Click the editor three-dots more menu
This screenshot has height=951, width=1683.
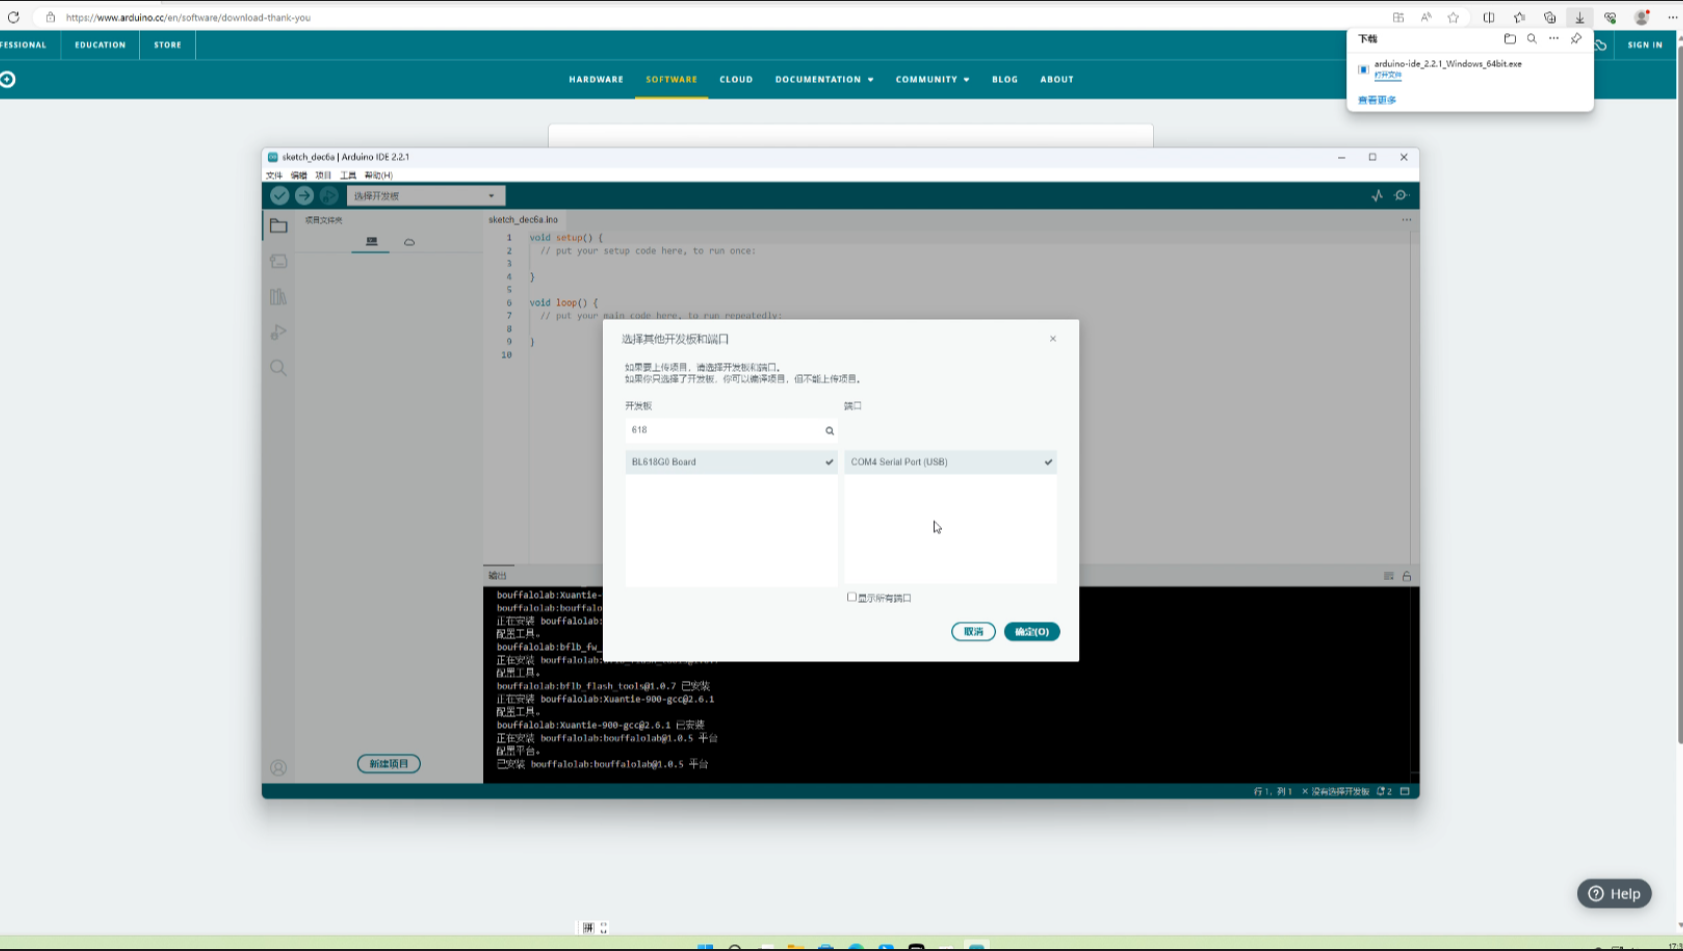pyautogui.click(x=1406, y=220)
